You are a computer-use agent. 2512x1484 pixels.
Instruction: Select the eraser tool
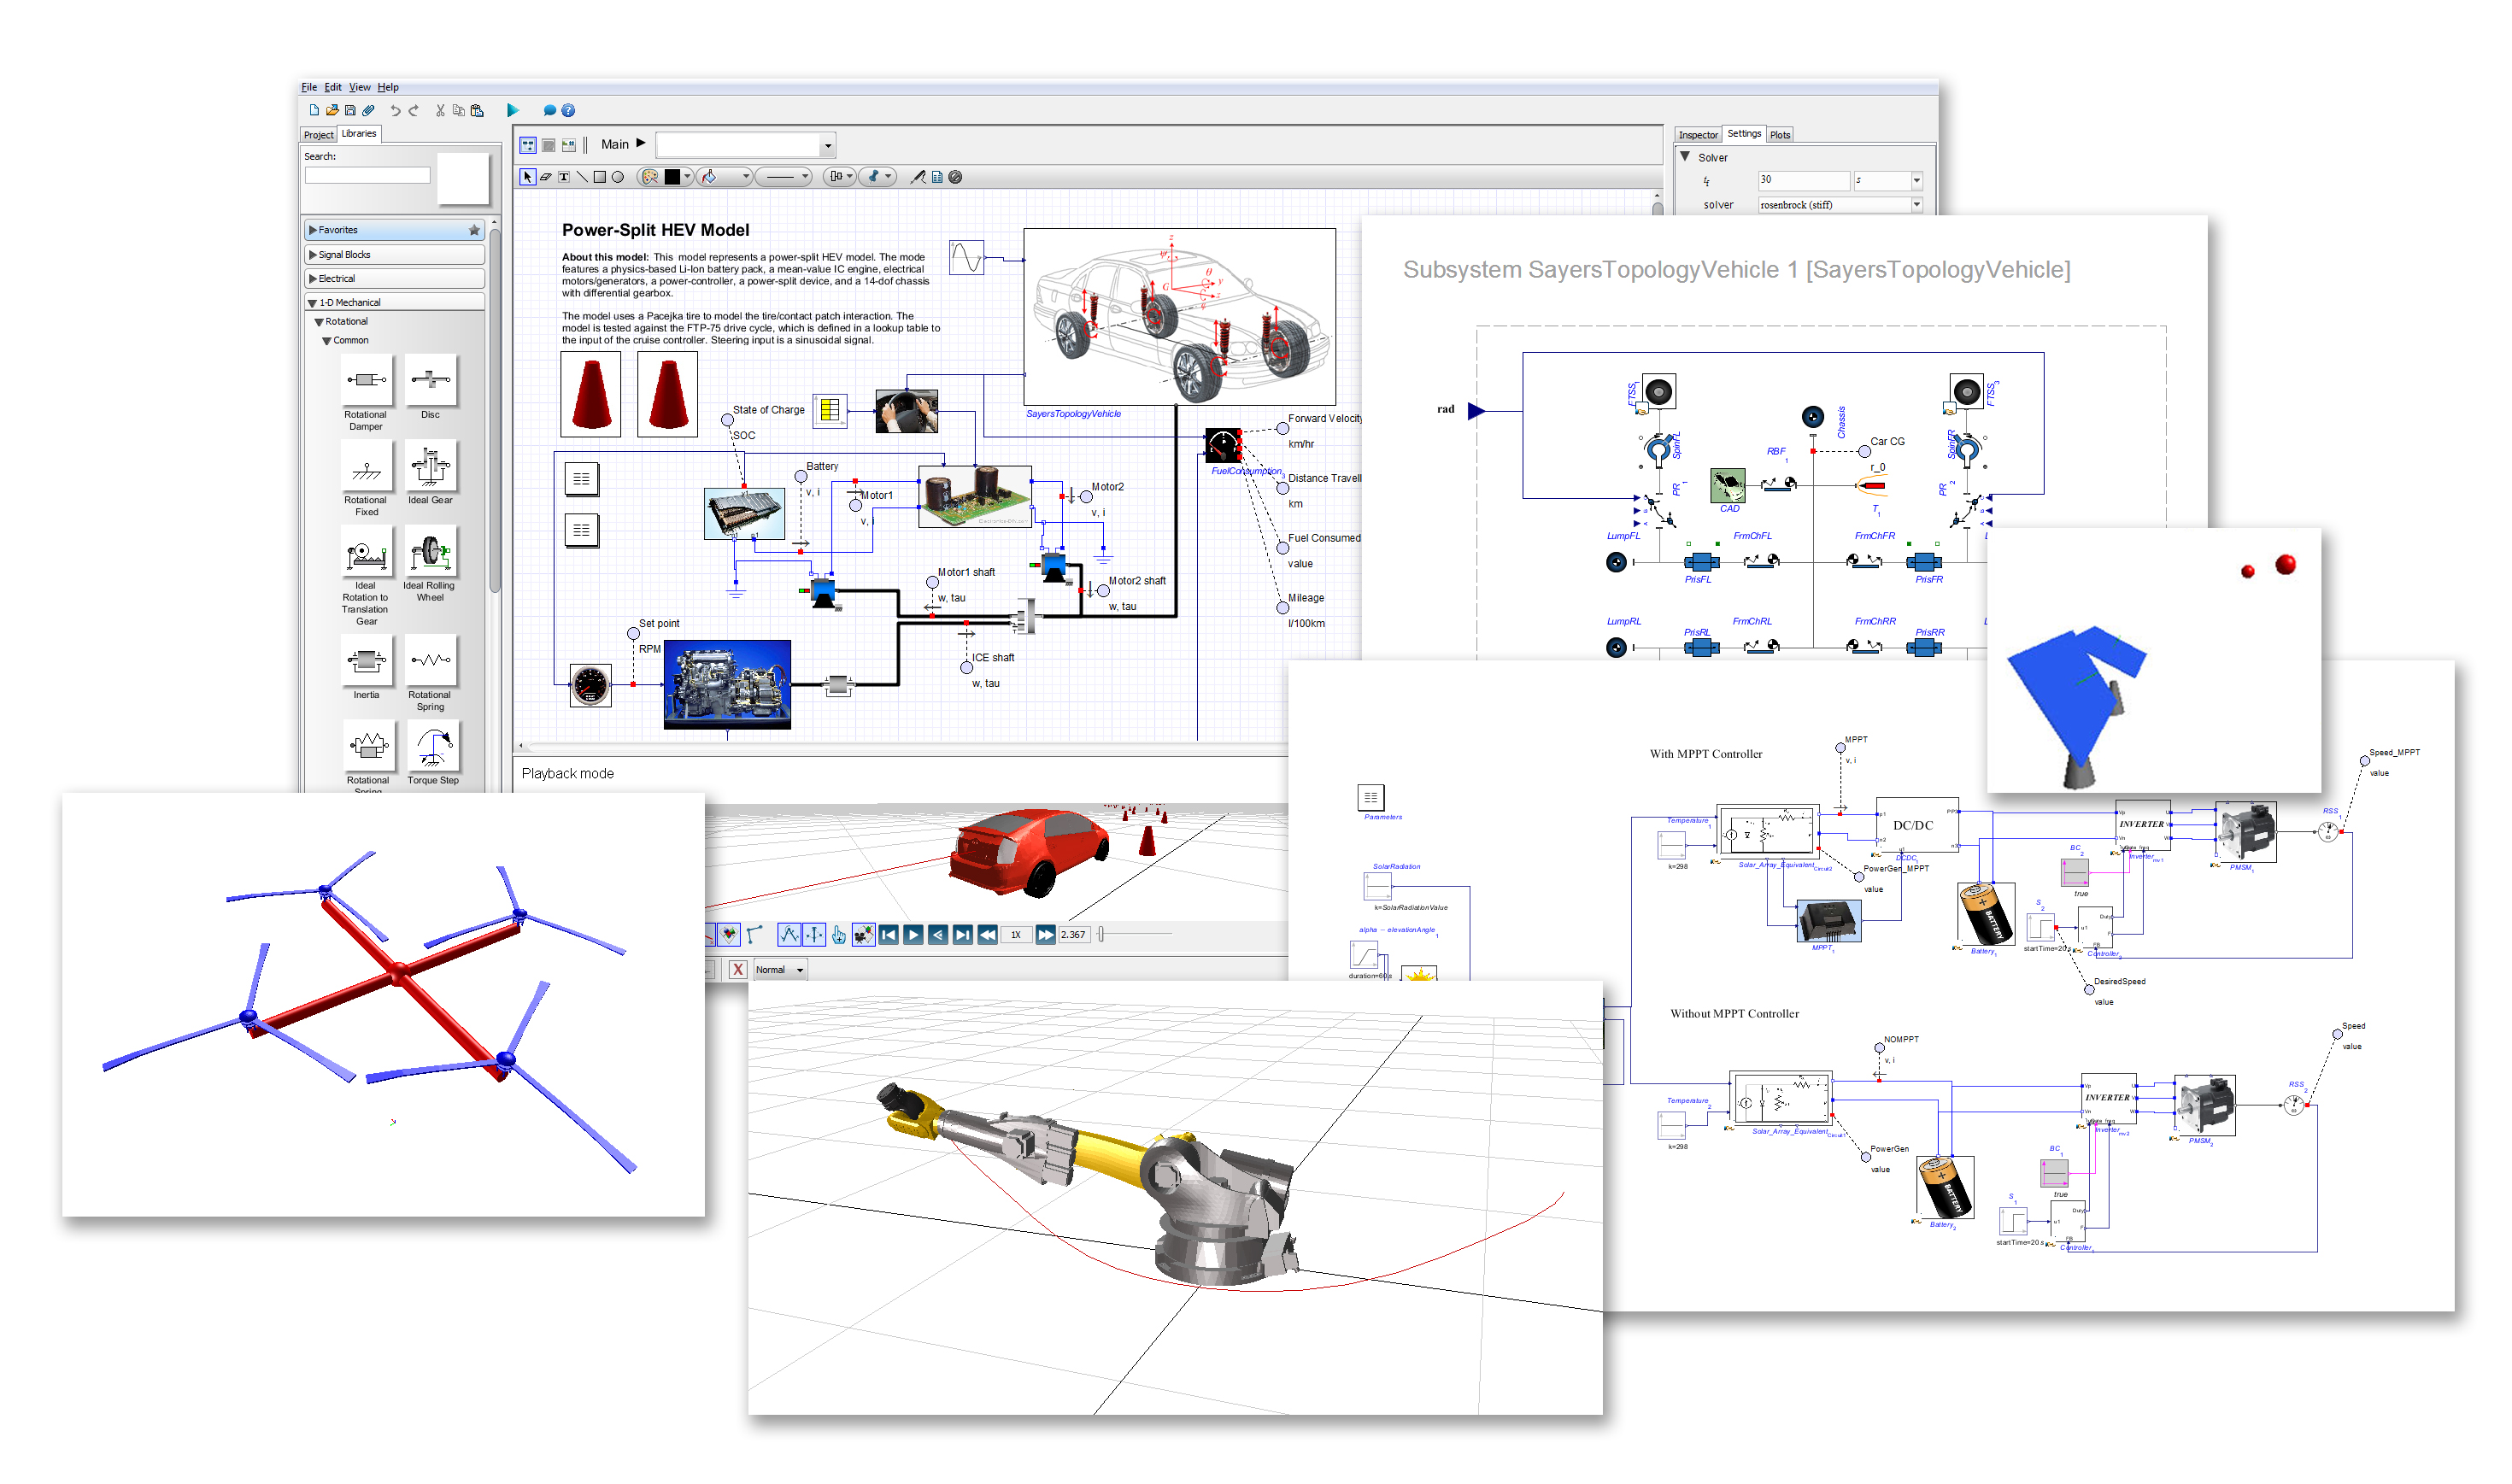(546, 177)
